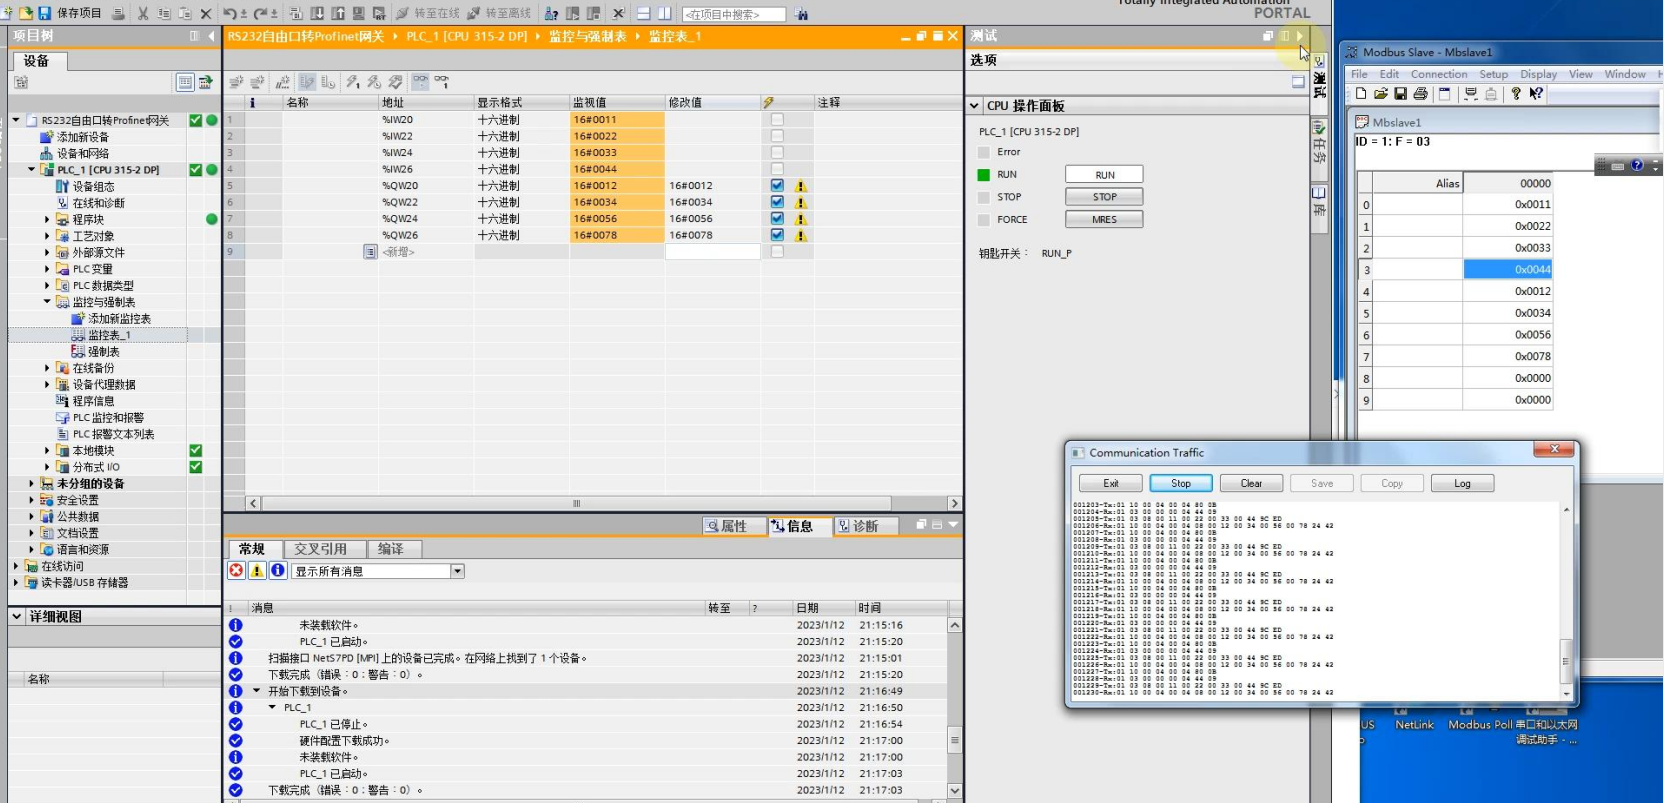Screen dimensions: 1664x803
Task: Toggle modify checkbox for %IW22 row
Action: click(777, 136)
